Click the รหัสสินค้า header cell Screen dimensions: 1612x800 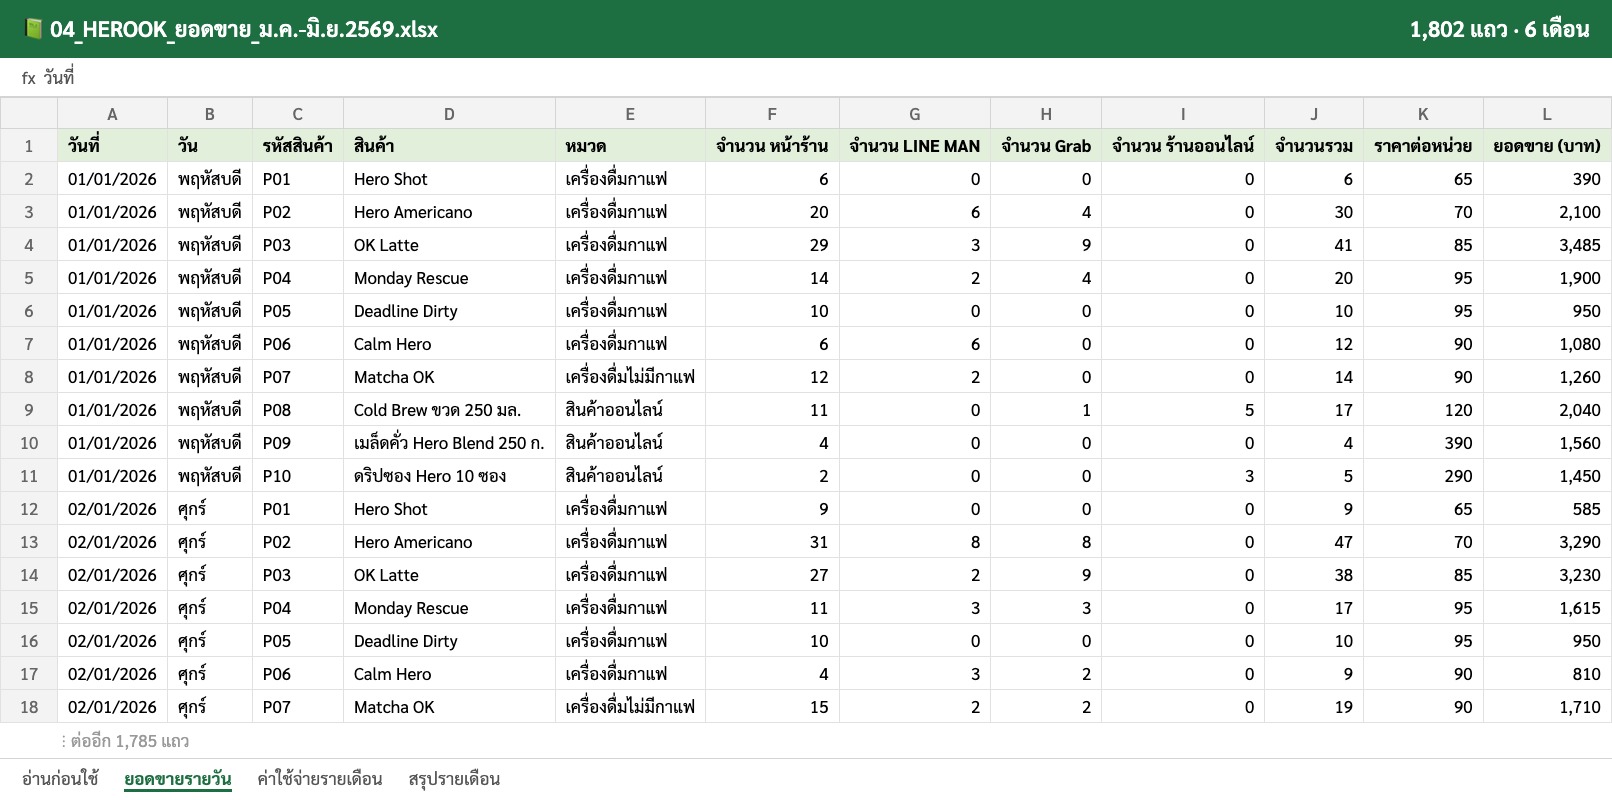click(x=298, y=146)
